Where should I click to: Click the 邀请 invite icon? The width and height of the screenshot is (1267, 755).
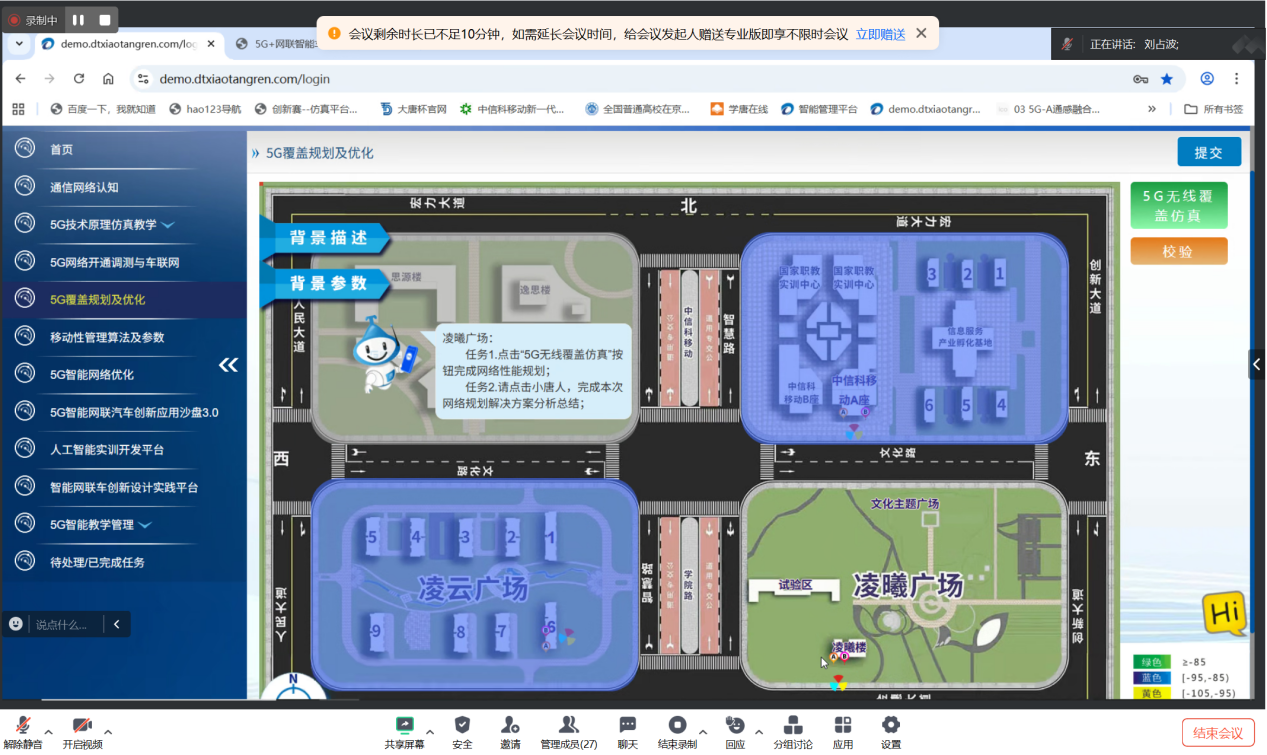[510, 729]
